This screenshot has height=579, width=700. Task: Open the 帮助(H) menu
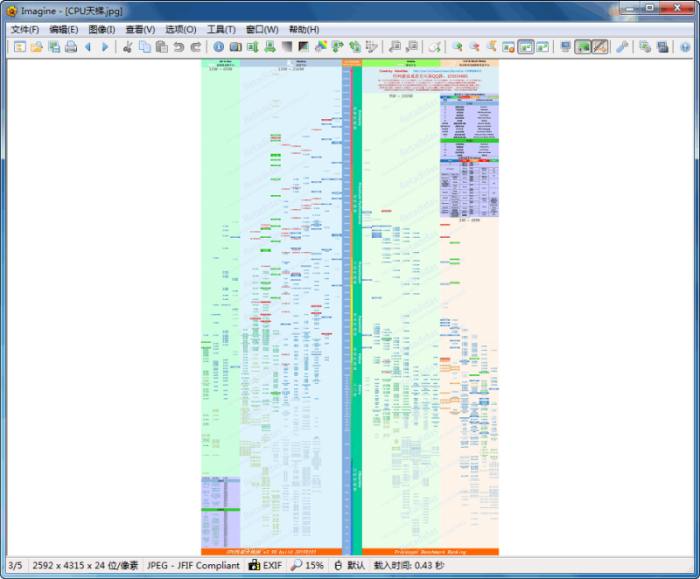click(x=304, y=30)
